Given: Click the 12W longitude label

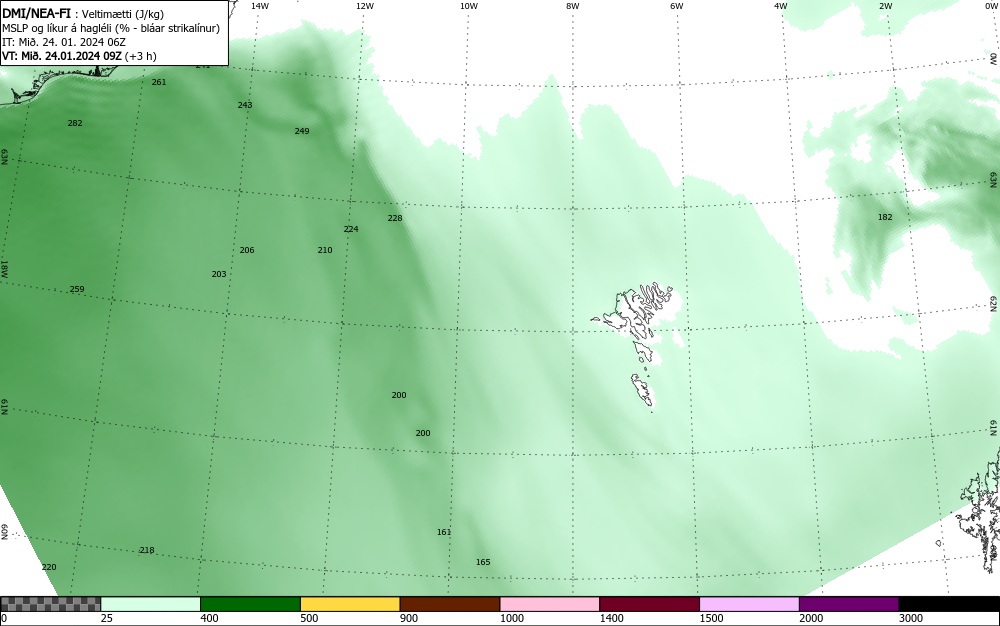Looking at the screenshot, I should pos(364,6).
